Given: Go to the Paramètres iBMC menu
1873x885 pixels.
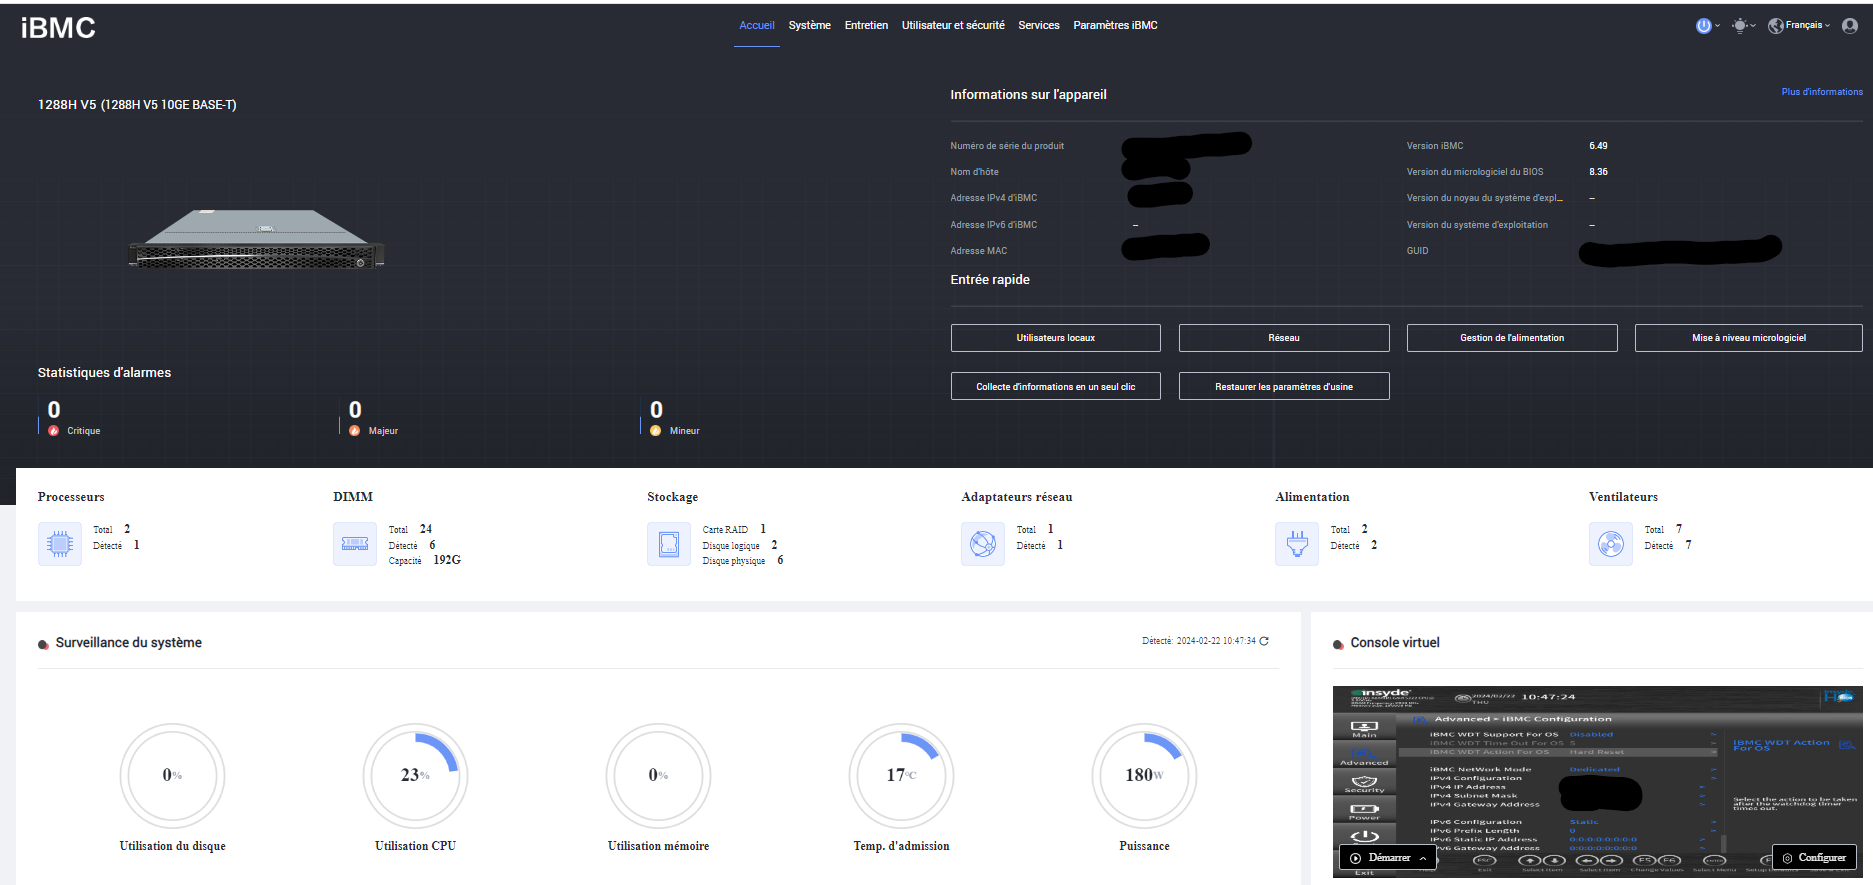Looking at the screenshot, I should click(1115, 26).
